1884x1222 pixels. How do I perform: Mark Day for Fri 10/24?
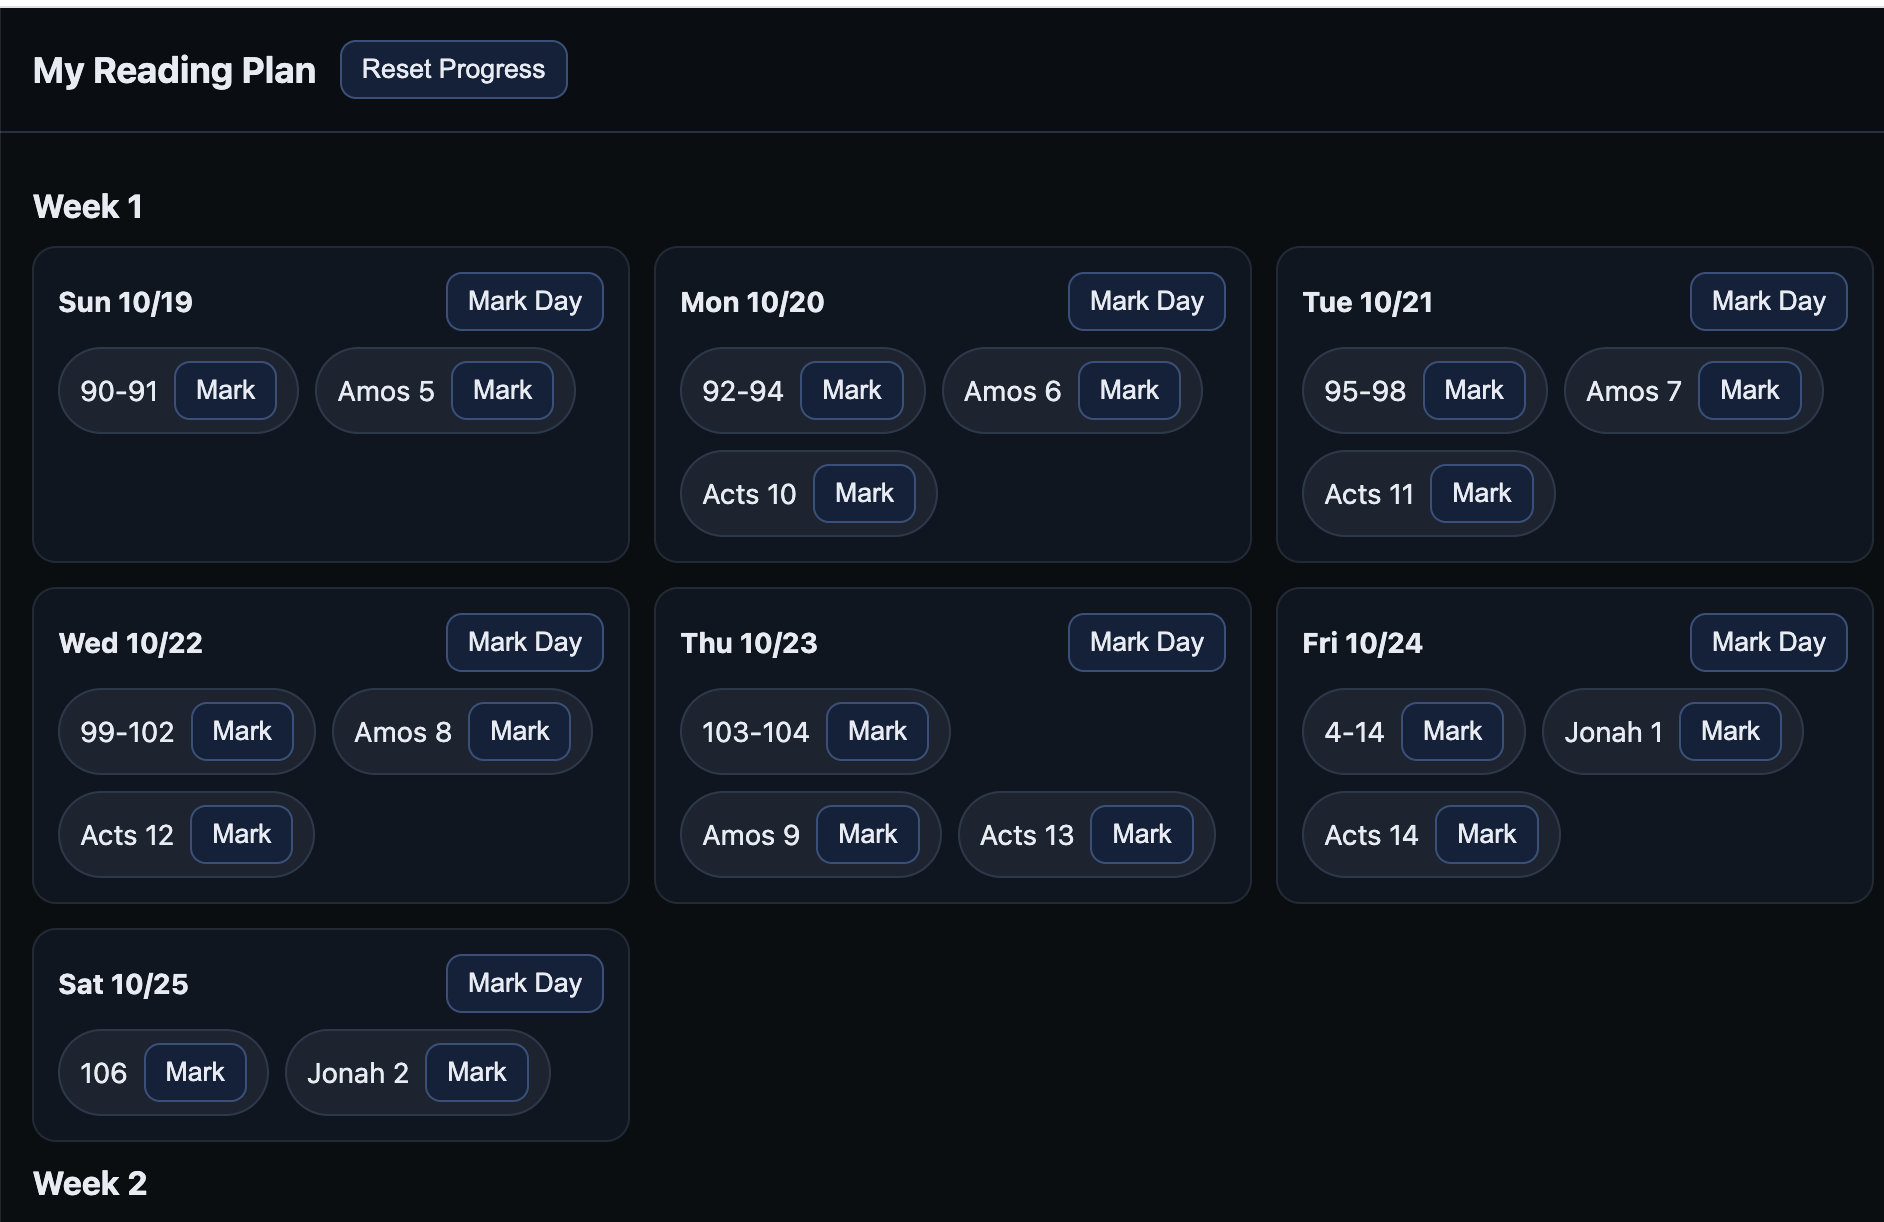coord(1769,642)
